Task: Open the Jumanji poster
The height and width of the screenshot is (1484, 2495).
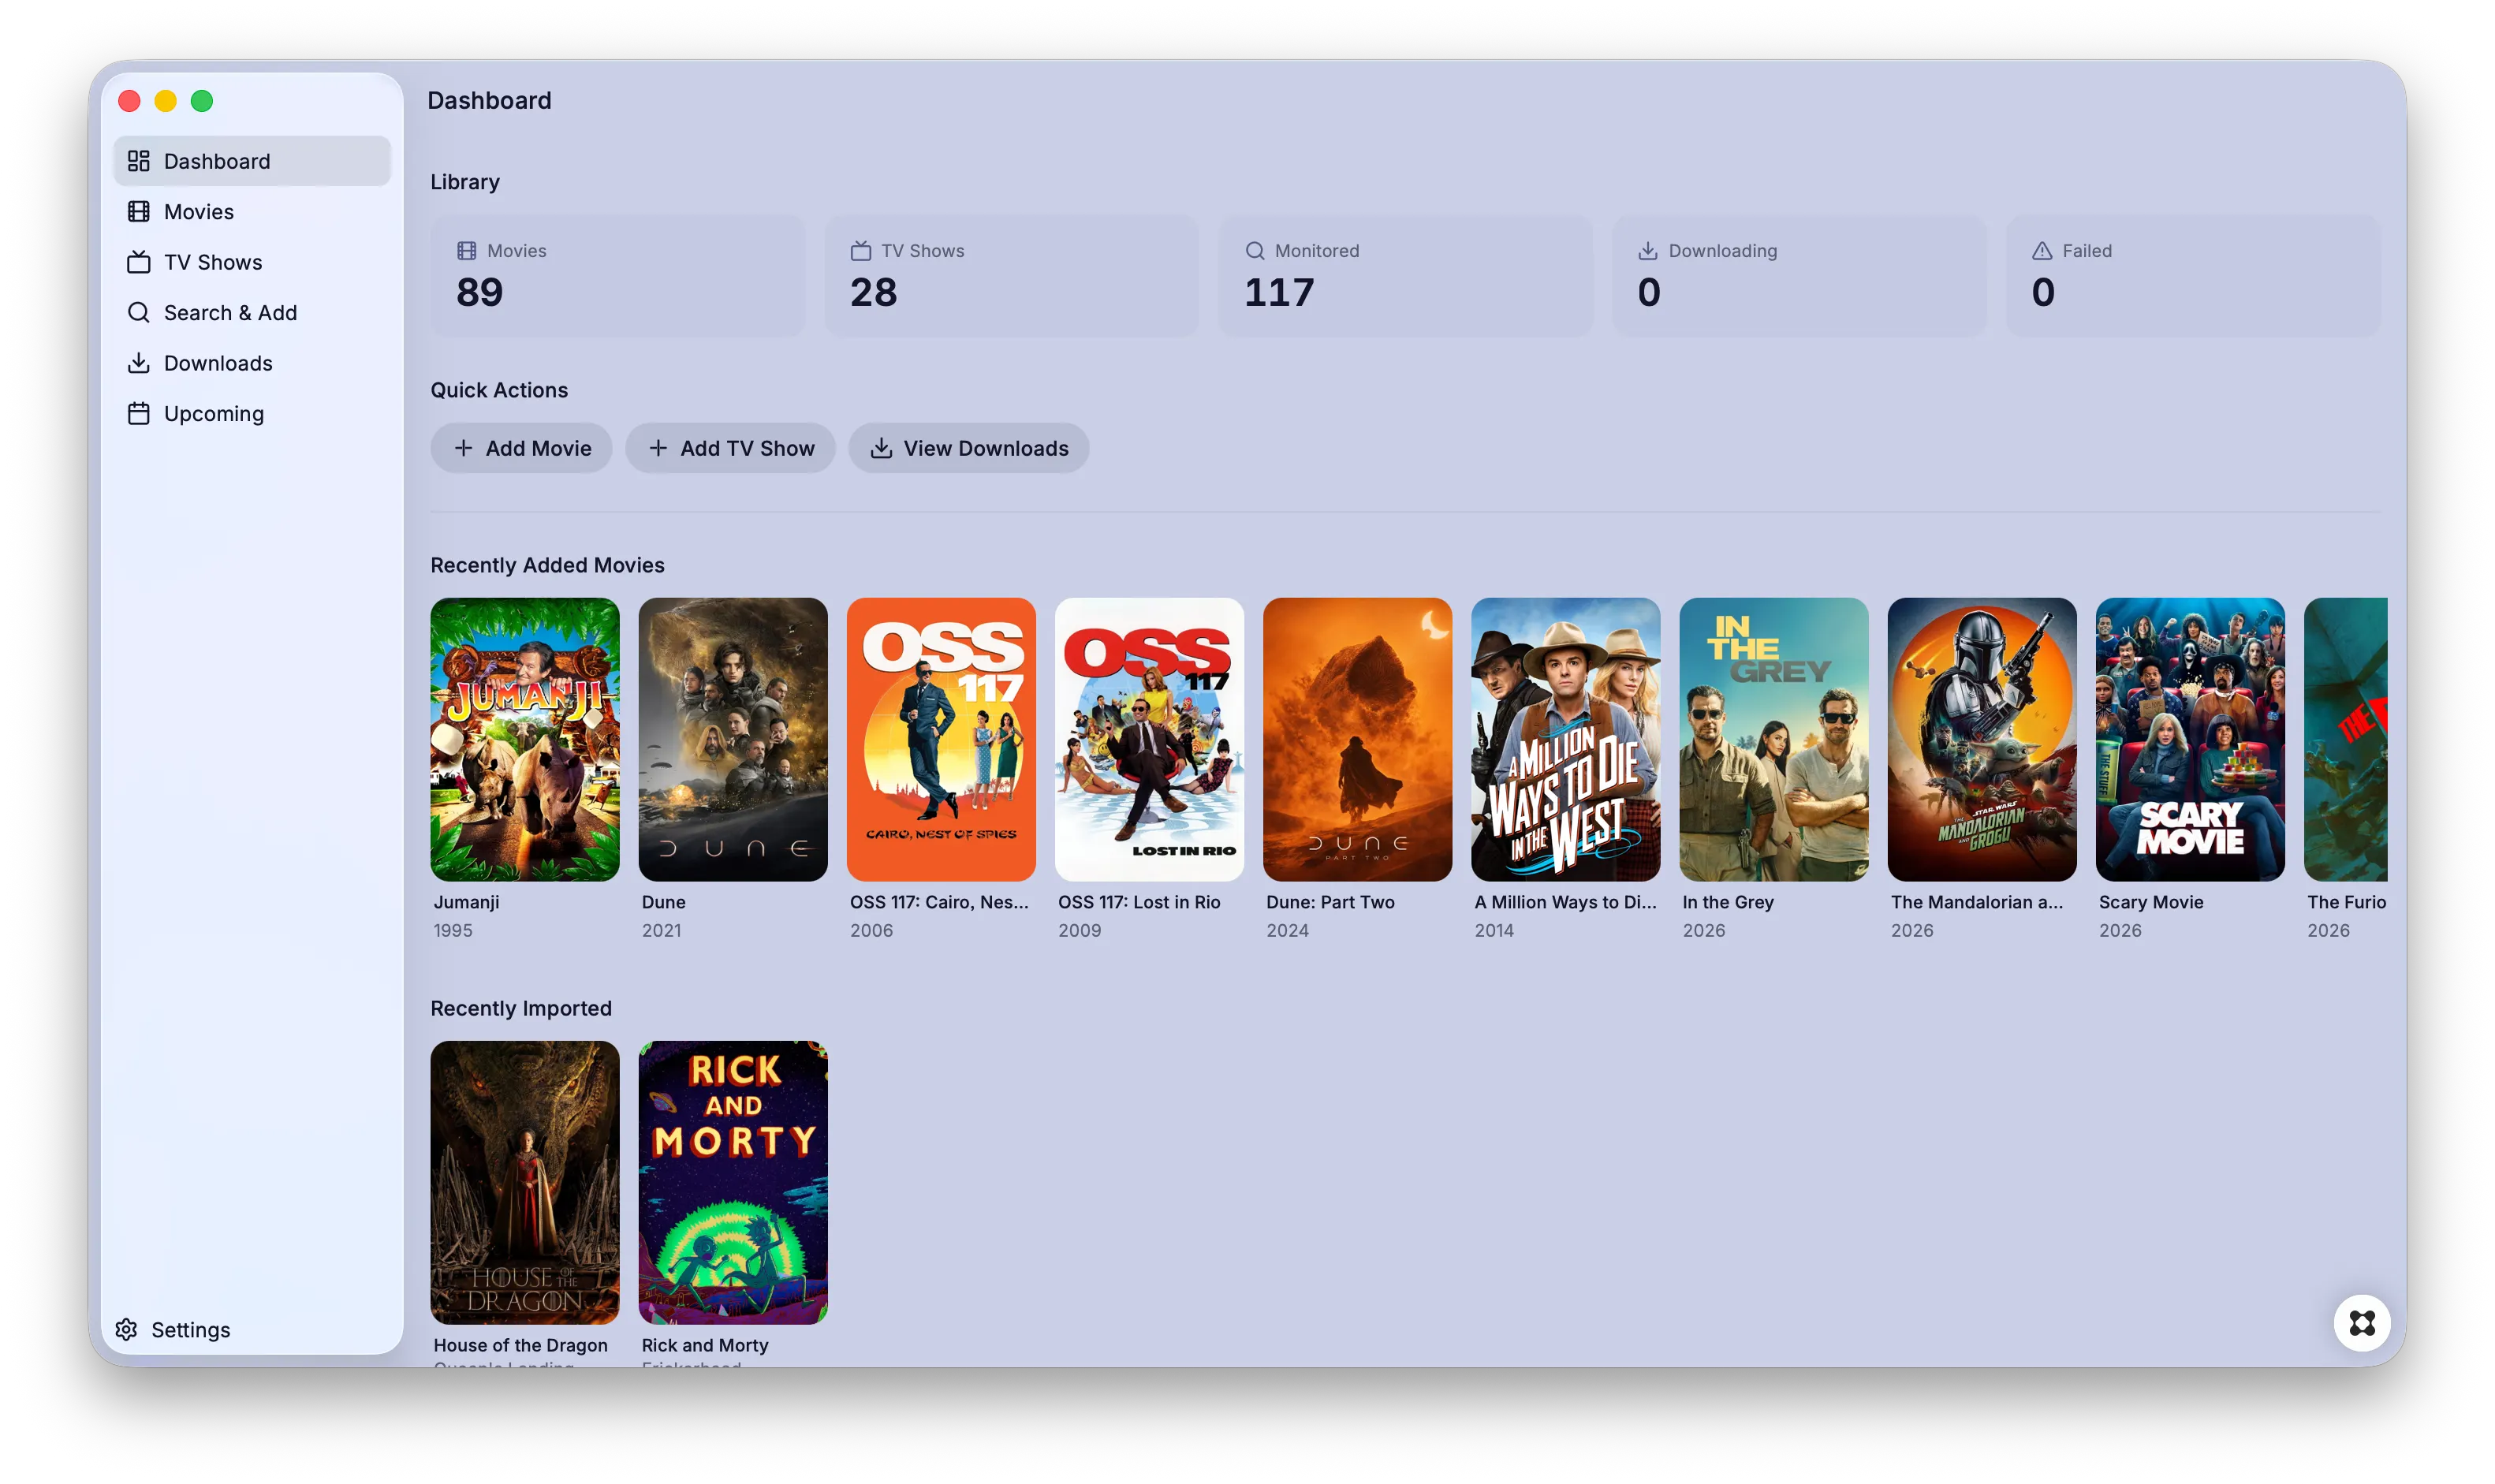Action: (x=525, y=739)
